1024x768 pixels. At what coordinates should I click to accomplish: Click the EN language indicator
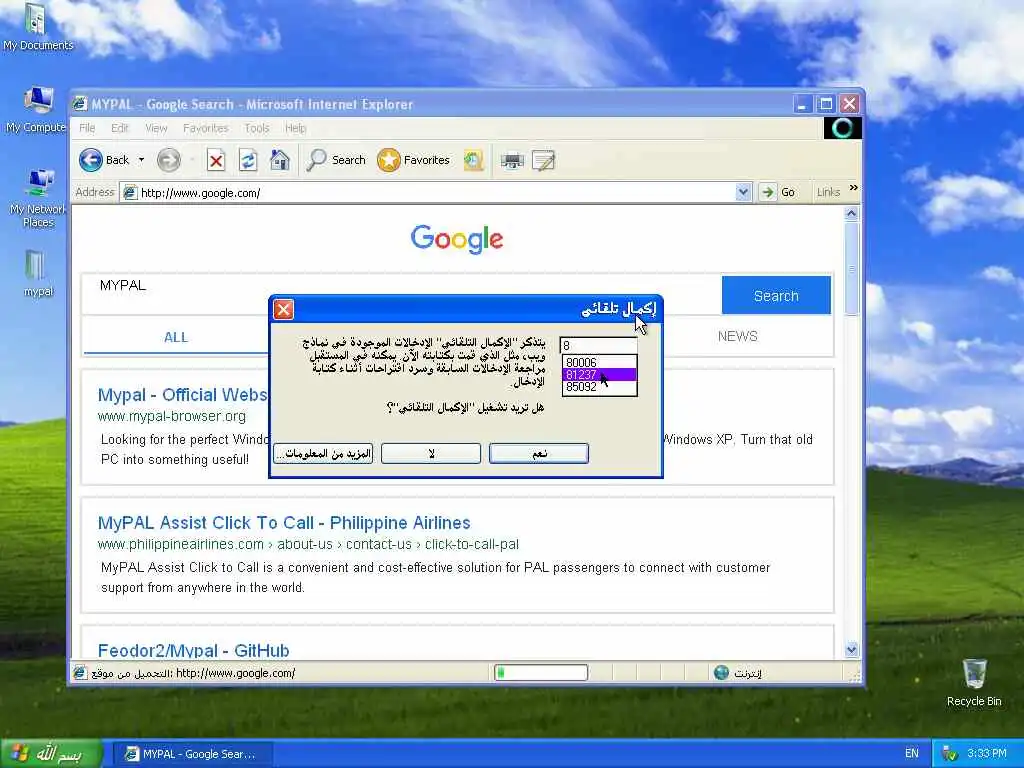[912, 754]
